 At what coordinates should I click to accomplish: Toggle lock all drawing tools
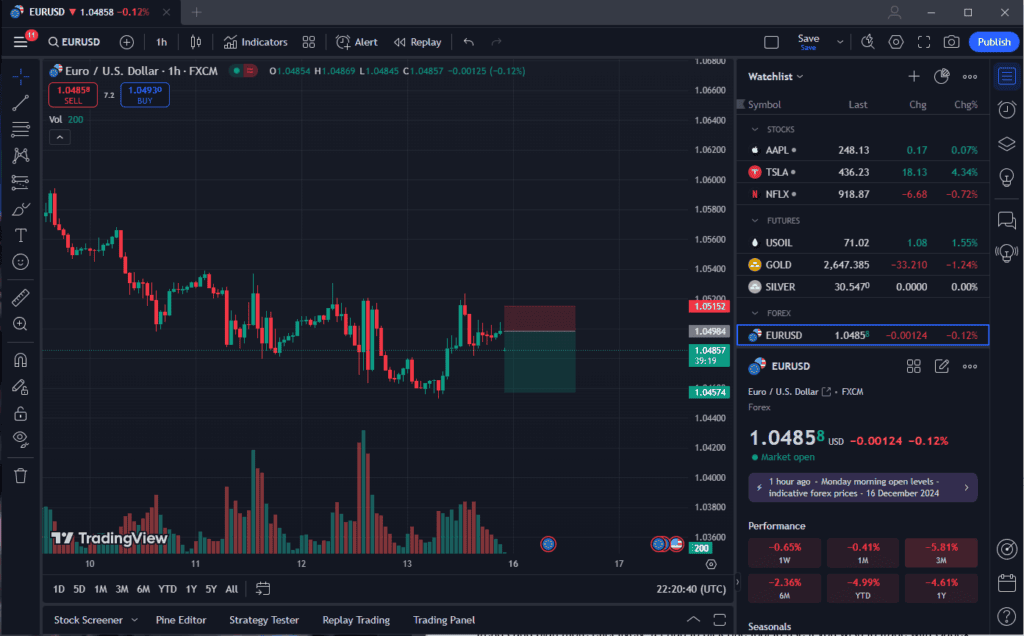(x=20, y=413)
